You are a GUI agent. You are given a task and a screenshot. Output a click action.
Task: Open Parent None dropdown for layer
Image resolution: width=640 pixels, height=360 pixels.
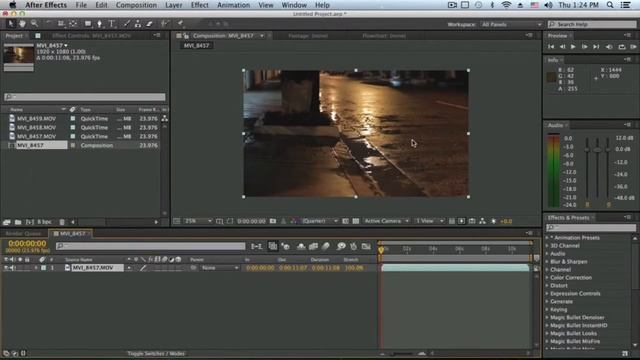[220, 268]
